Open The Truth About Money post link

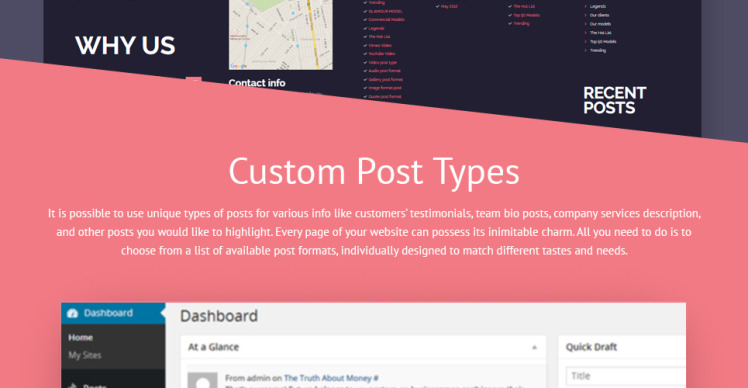[x=331, y=378]
